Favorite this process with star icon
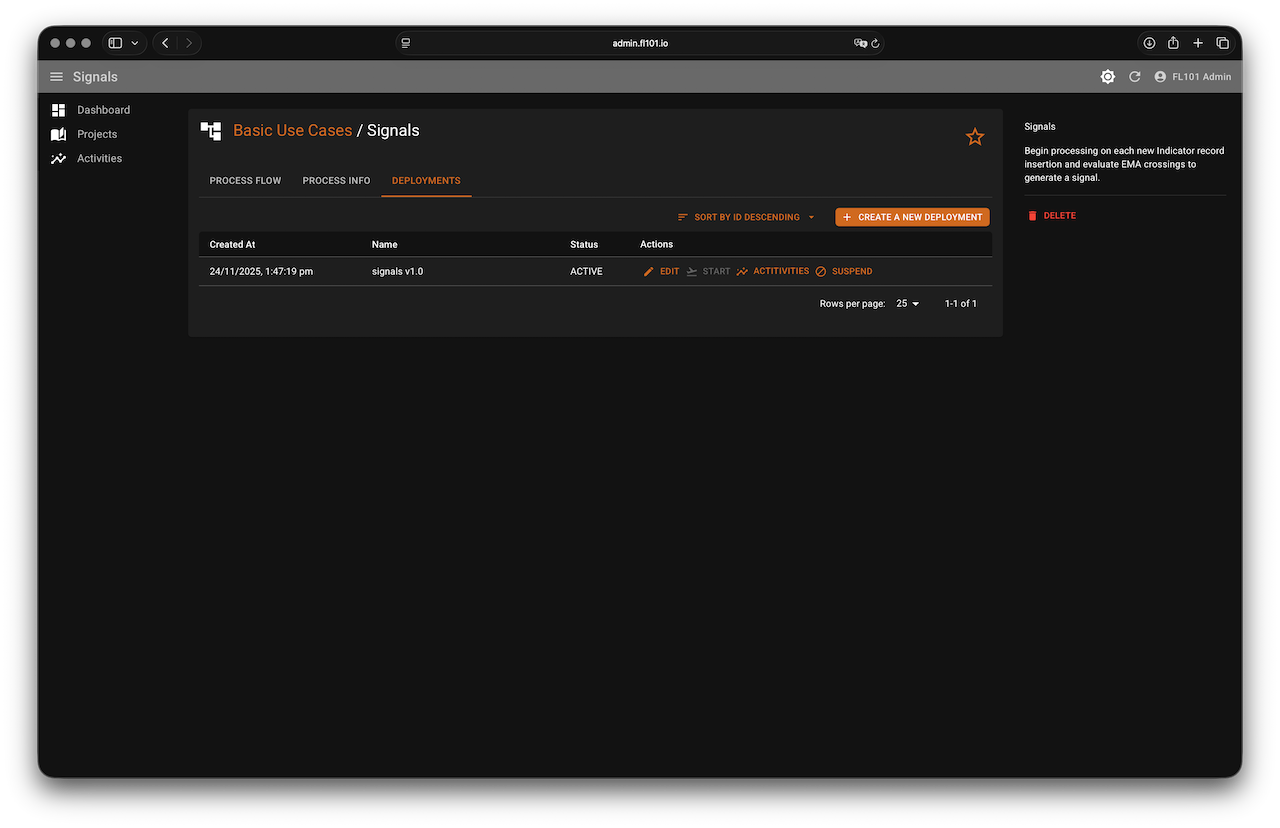Viewport: 1280px width, 828px height. (974, 137)
